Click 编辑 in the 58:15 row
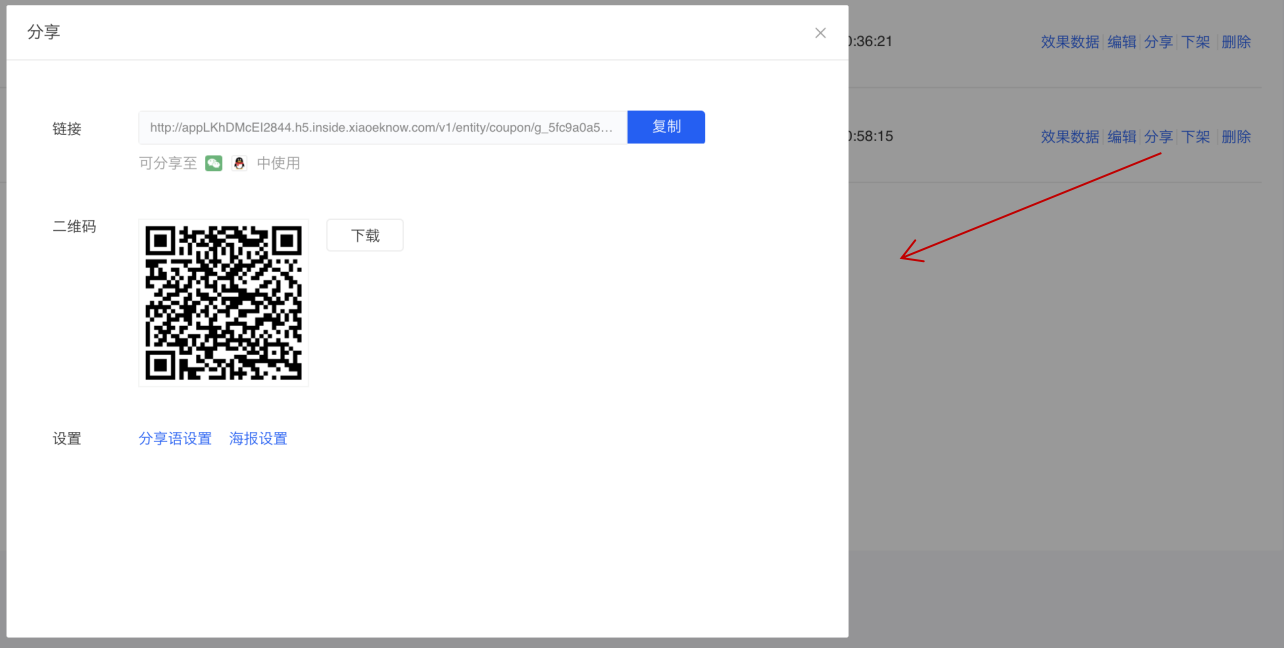 pyautogui.click(x=1122, y=137)
